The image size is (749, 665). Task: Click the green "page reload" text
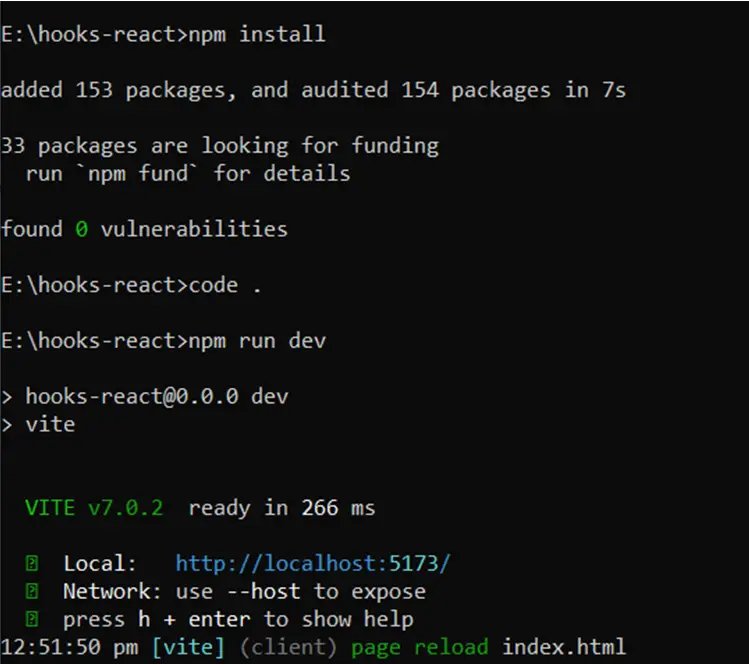tap(420, 647)
